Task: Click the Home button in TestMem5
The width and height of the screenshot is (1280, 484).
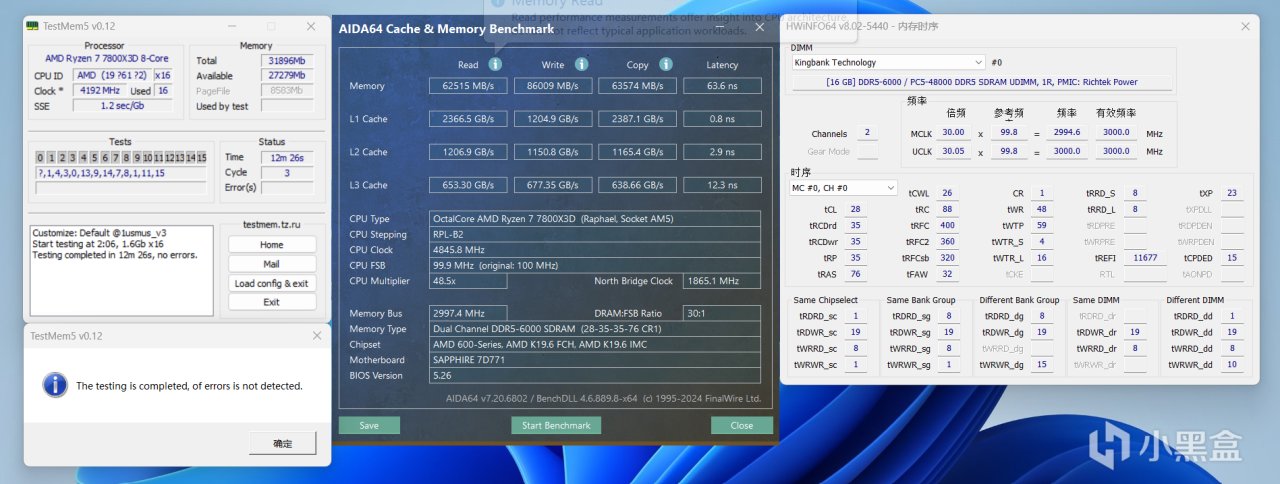Action: [272, 244]
